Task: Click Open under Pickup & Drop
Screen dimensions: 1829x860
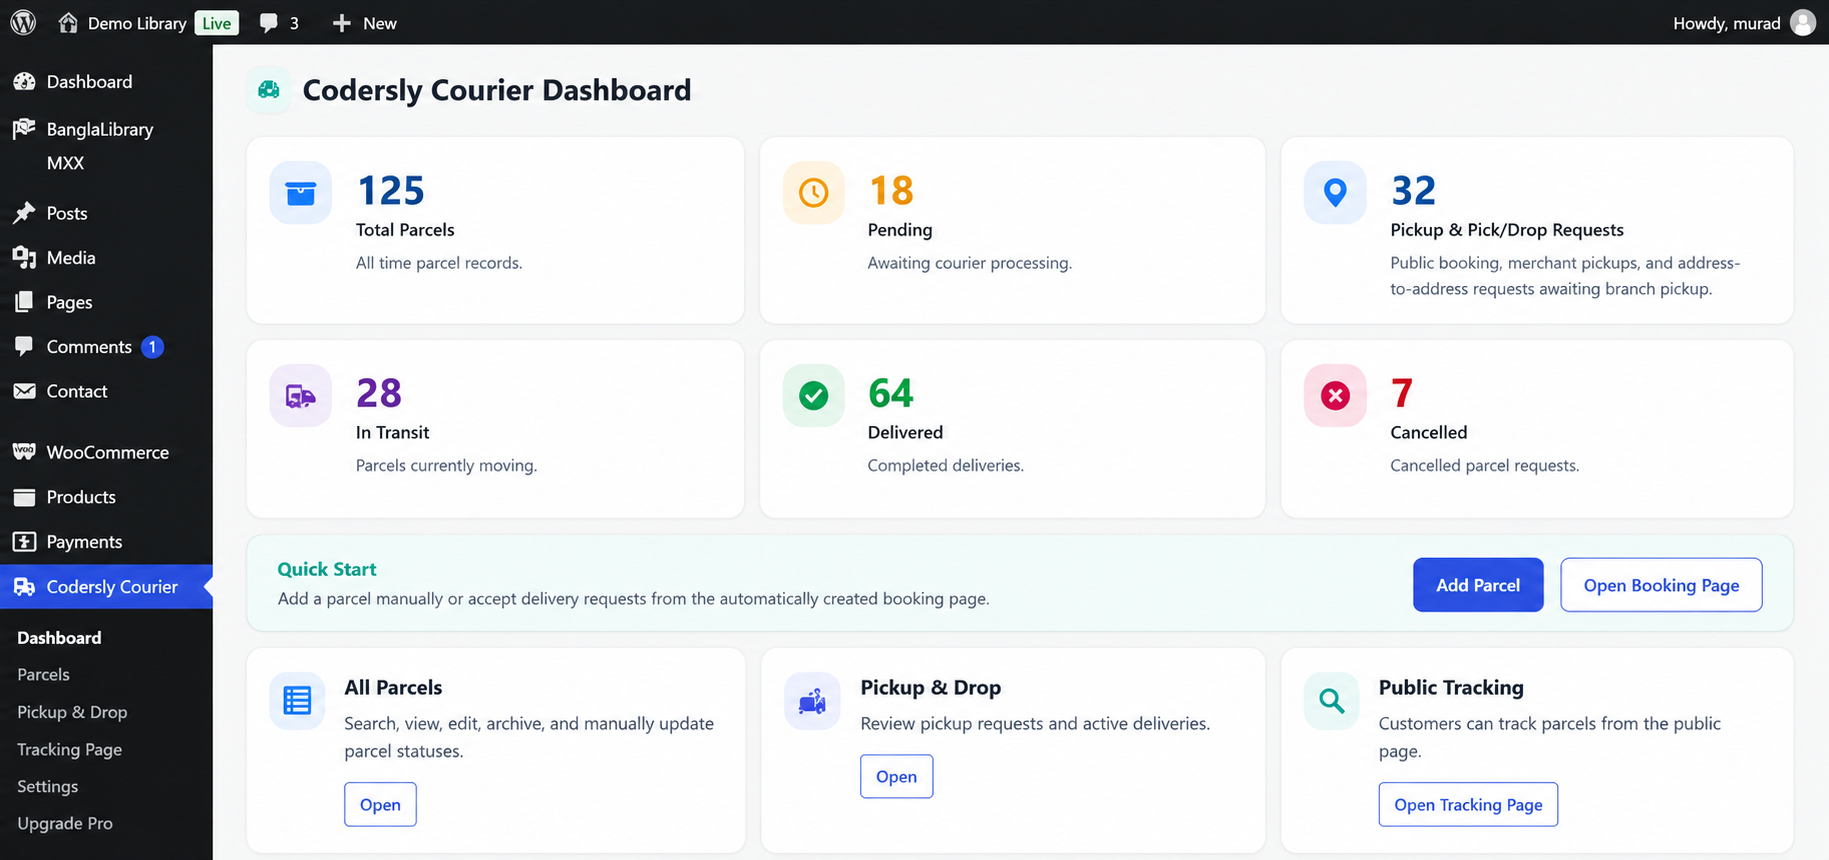Action: click(x=896, y=776)
